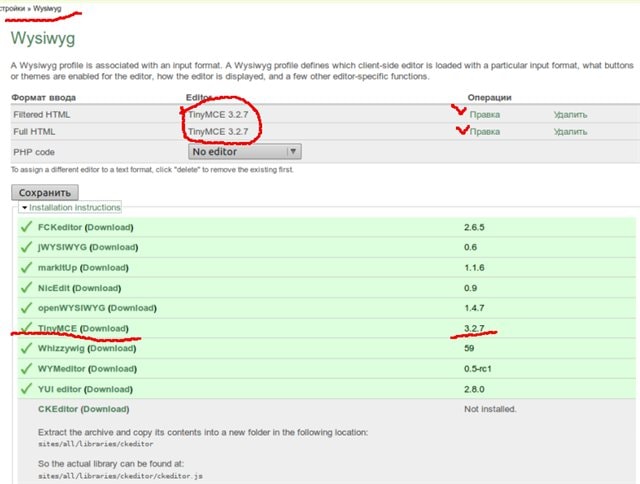
Task: Click the CKEditor Not installed status
Action: point(490,409)
